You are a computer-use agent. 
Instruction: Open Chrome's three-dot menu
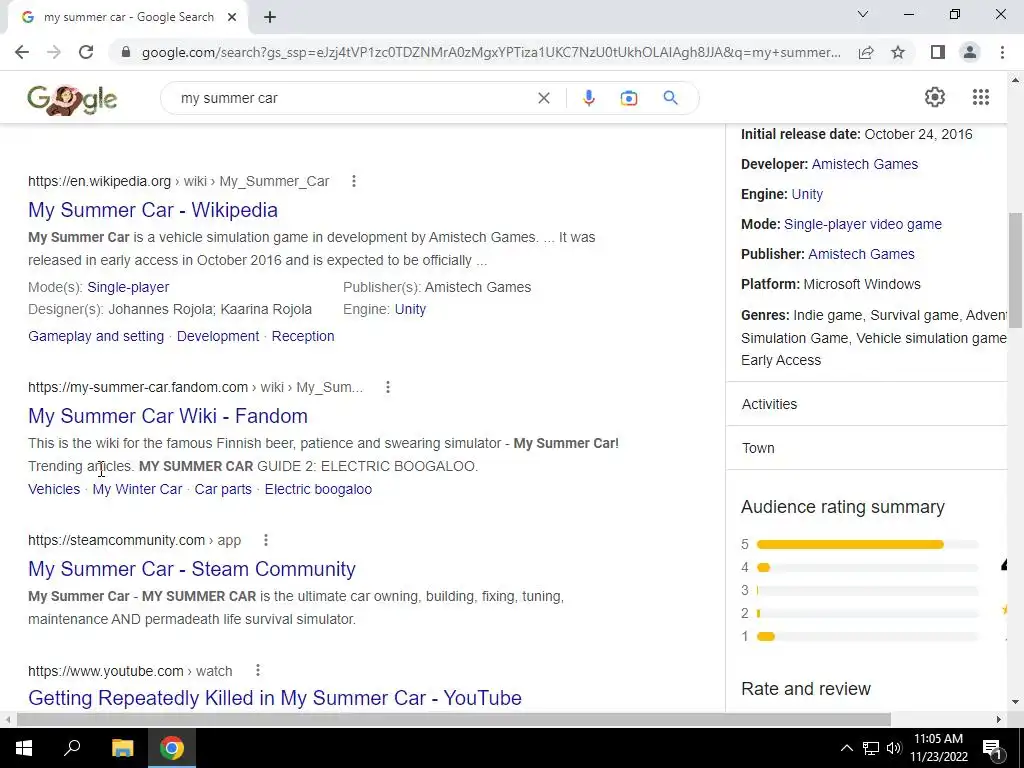coord(1002,52)
